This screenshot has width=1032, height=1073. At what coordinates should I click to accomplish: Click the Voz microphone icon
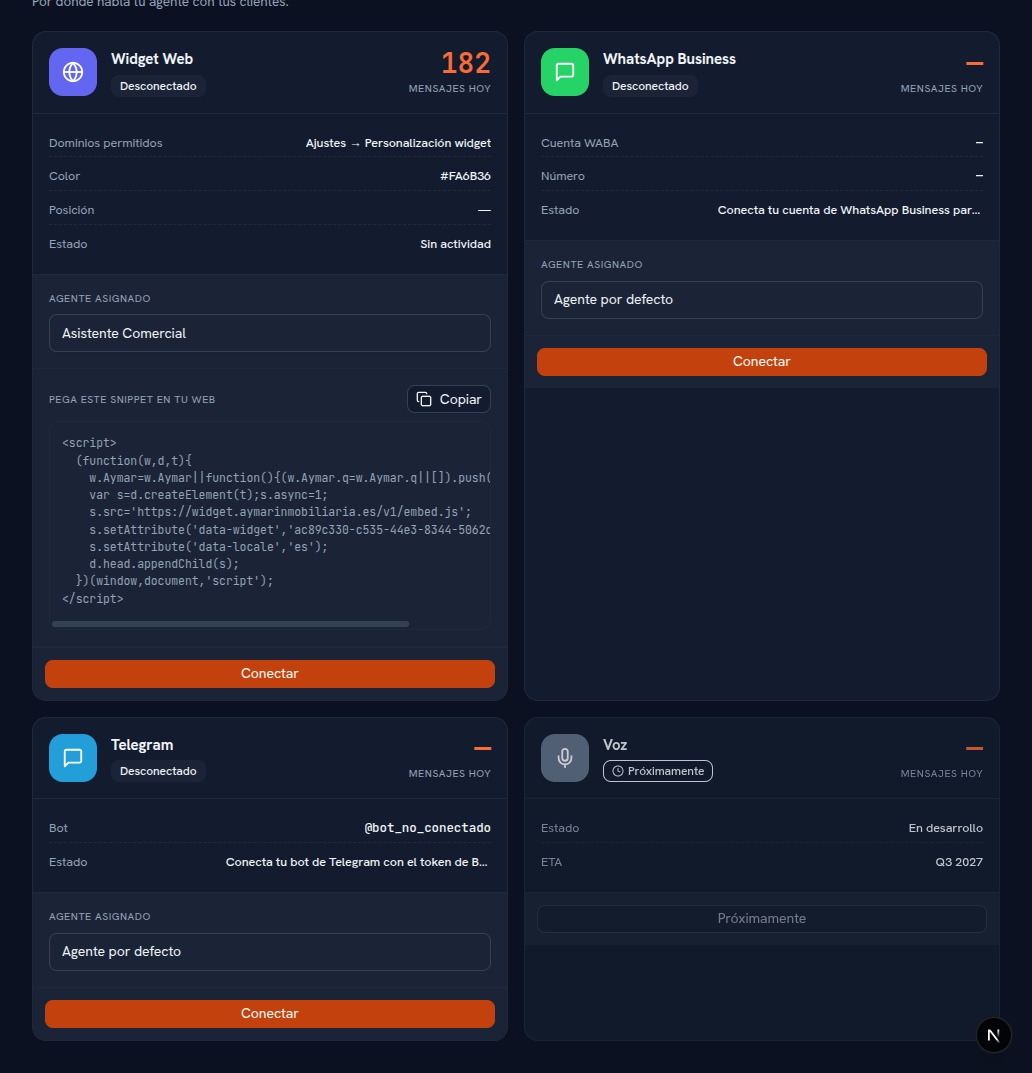(x=565, y=758)
